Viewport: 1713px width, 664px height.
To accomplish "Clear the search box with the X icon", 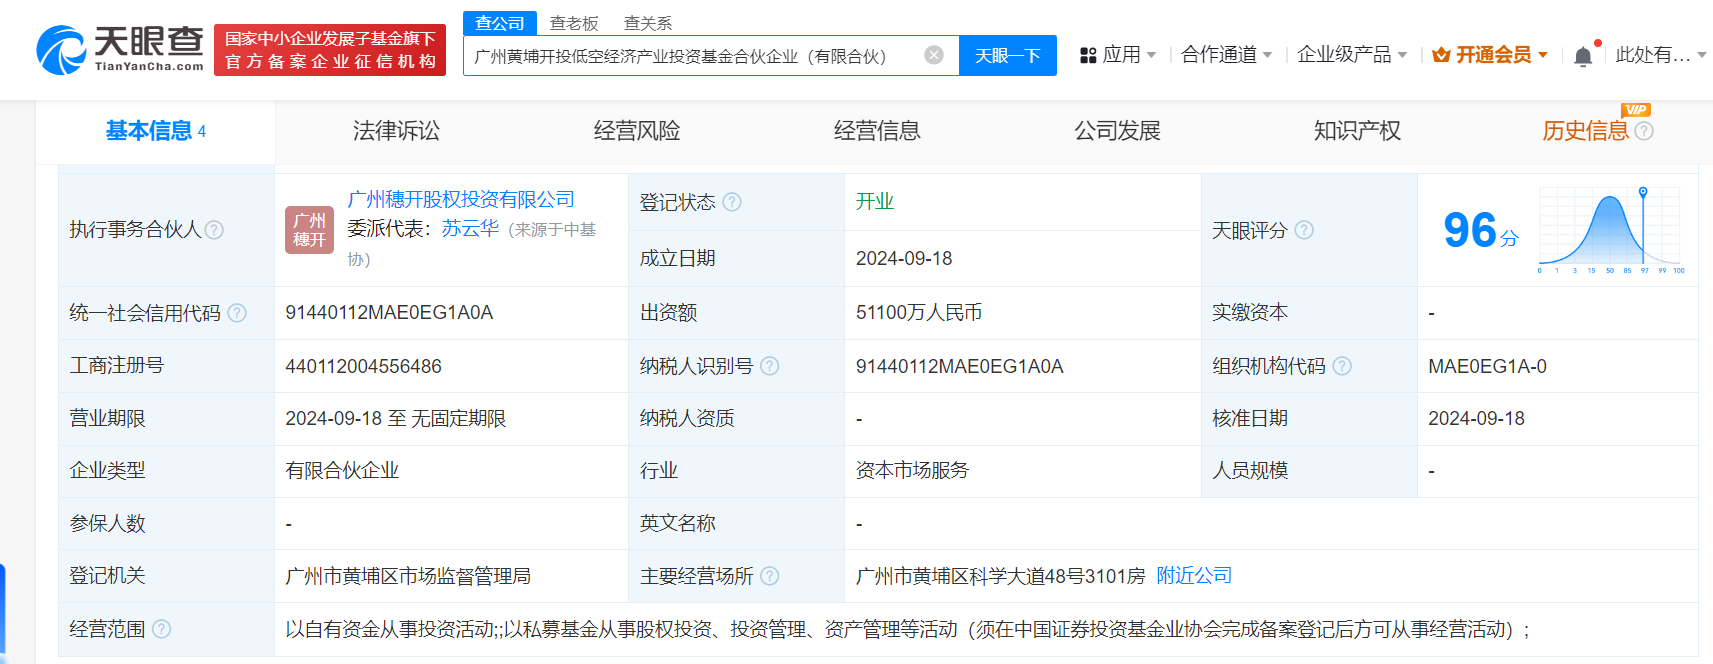I will (934, 55).
